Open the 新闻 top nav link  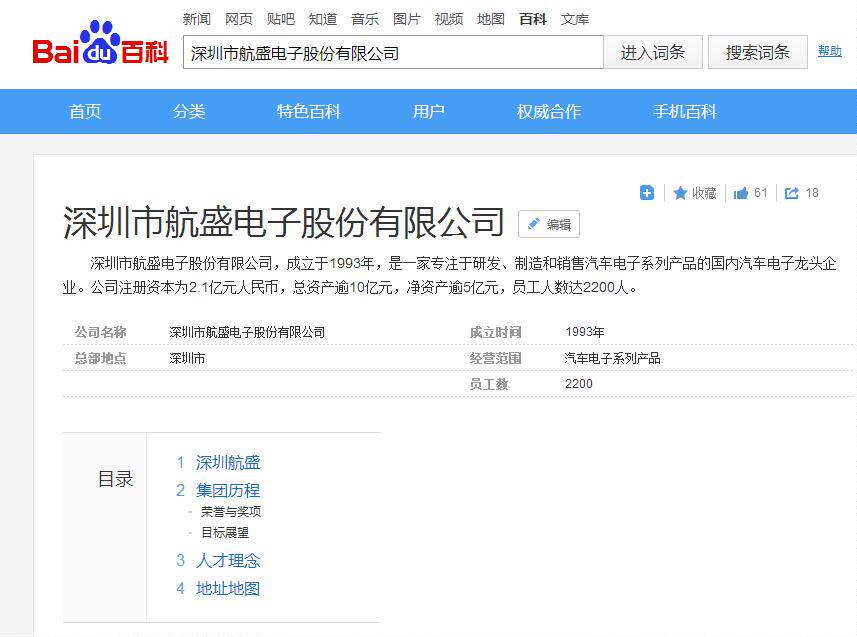coord(197,19)
